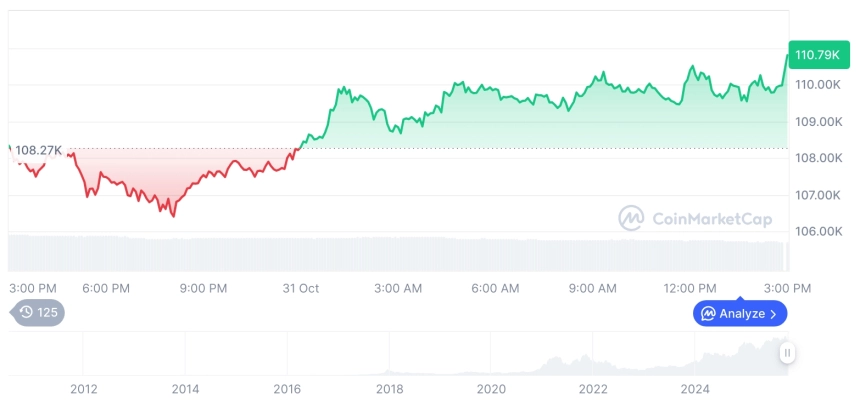Click the history clock icon showing 125

tap(27, 313)
